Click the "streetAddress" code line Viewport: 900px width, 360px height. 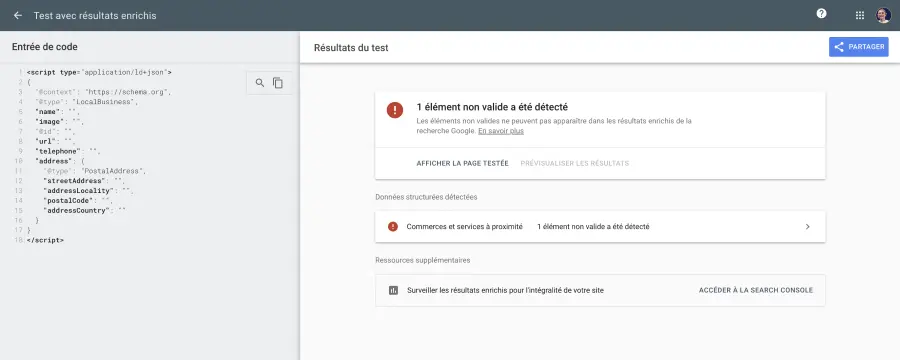coord(84,181)
